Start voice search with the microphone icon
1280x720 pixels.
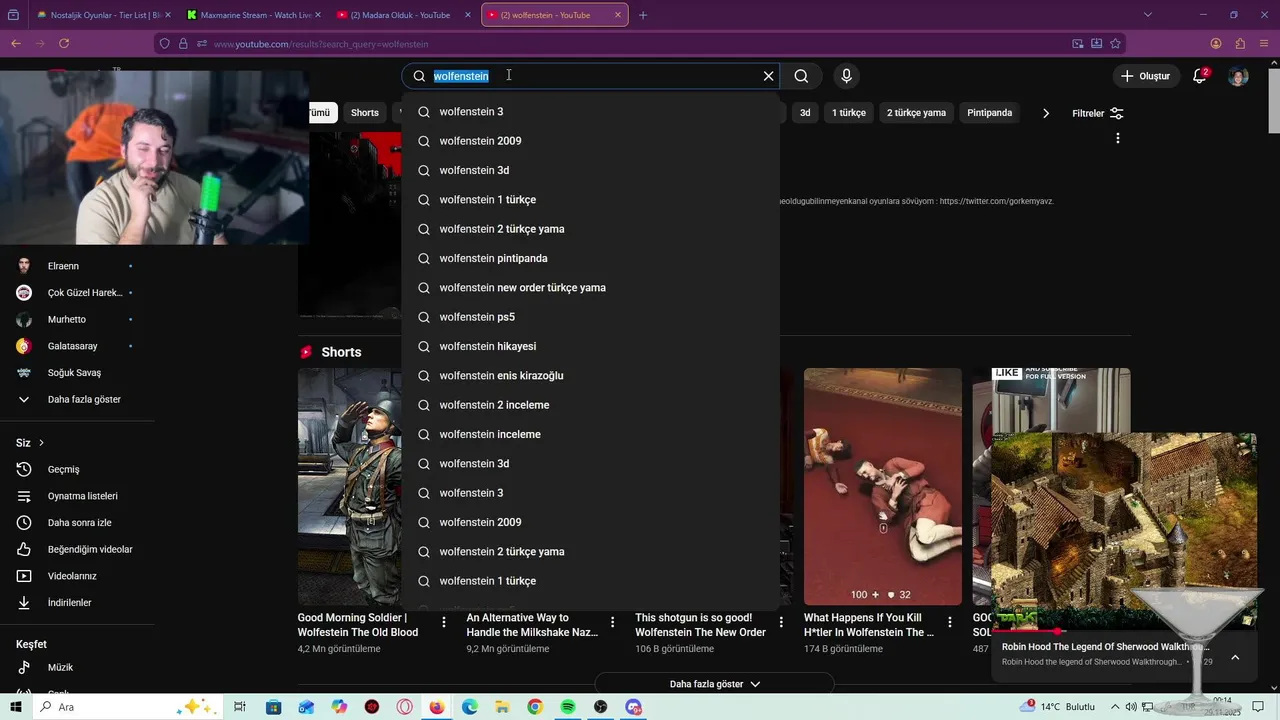tap(846, 76)
